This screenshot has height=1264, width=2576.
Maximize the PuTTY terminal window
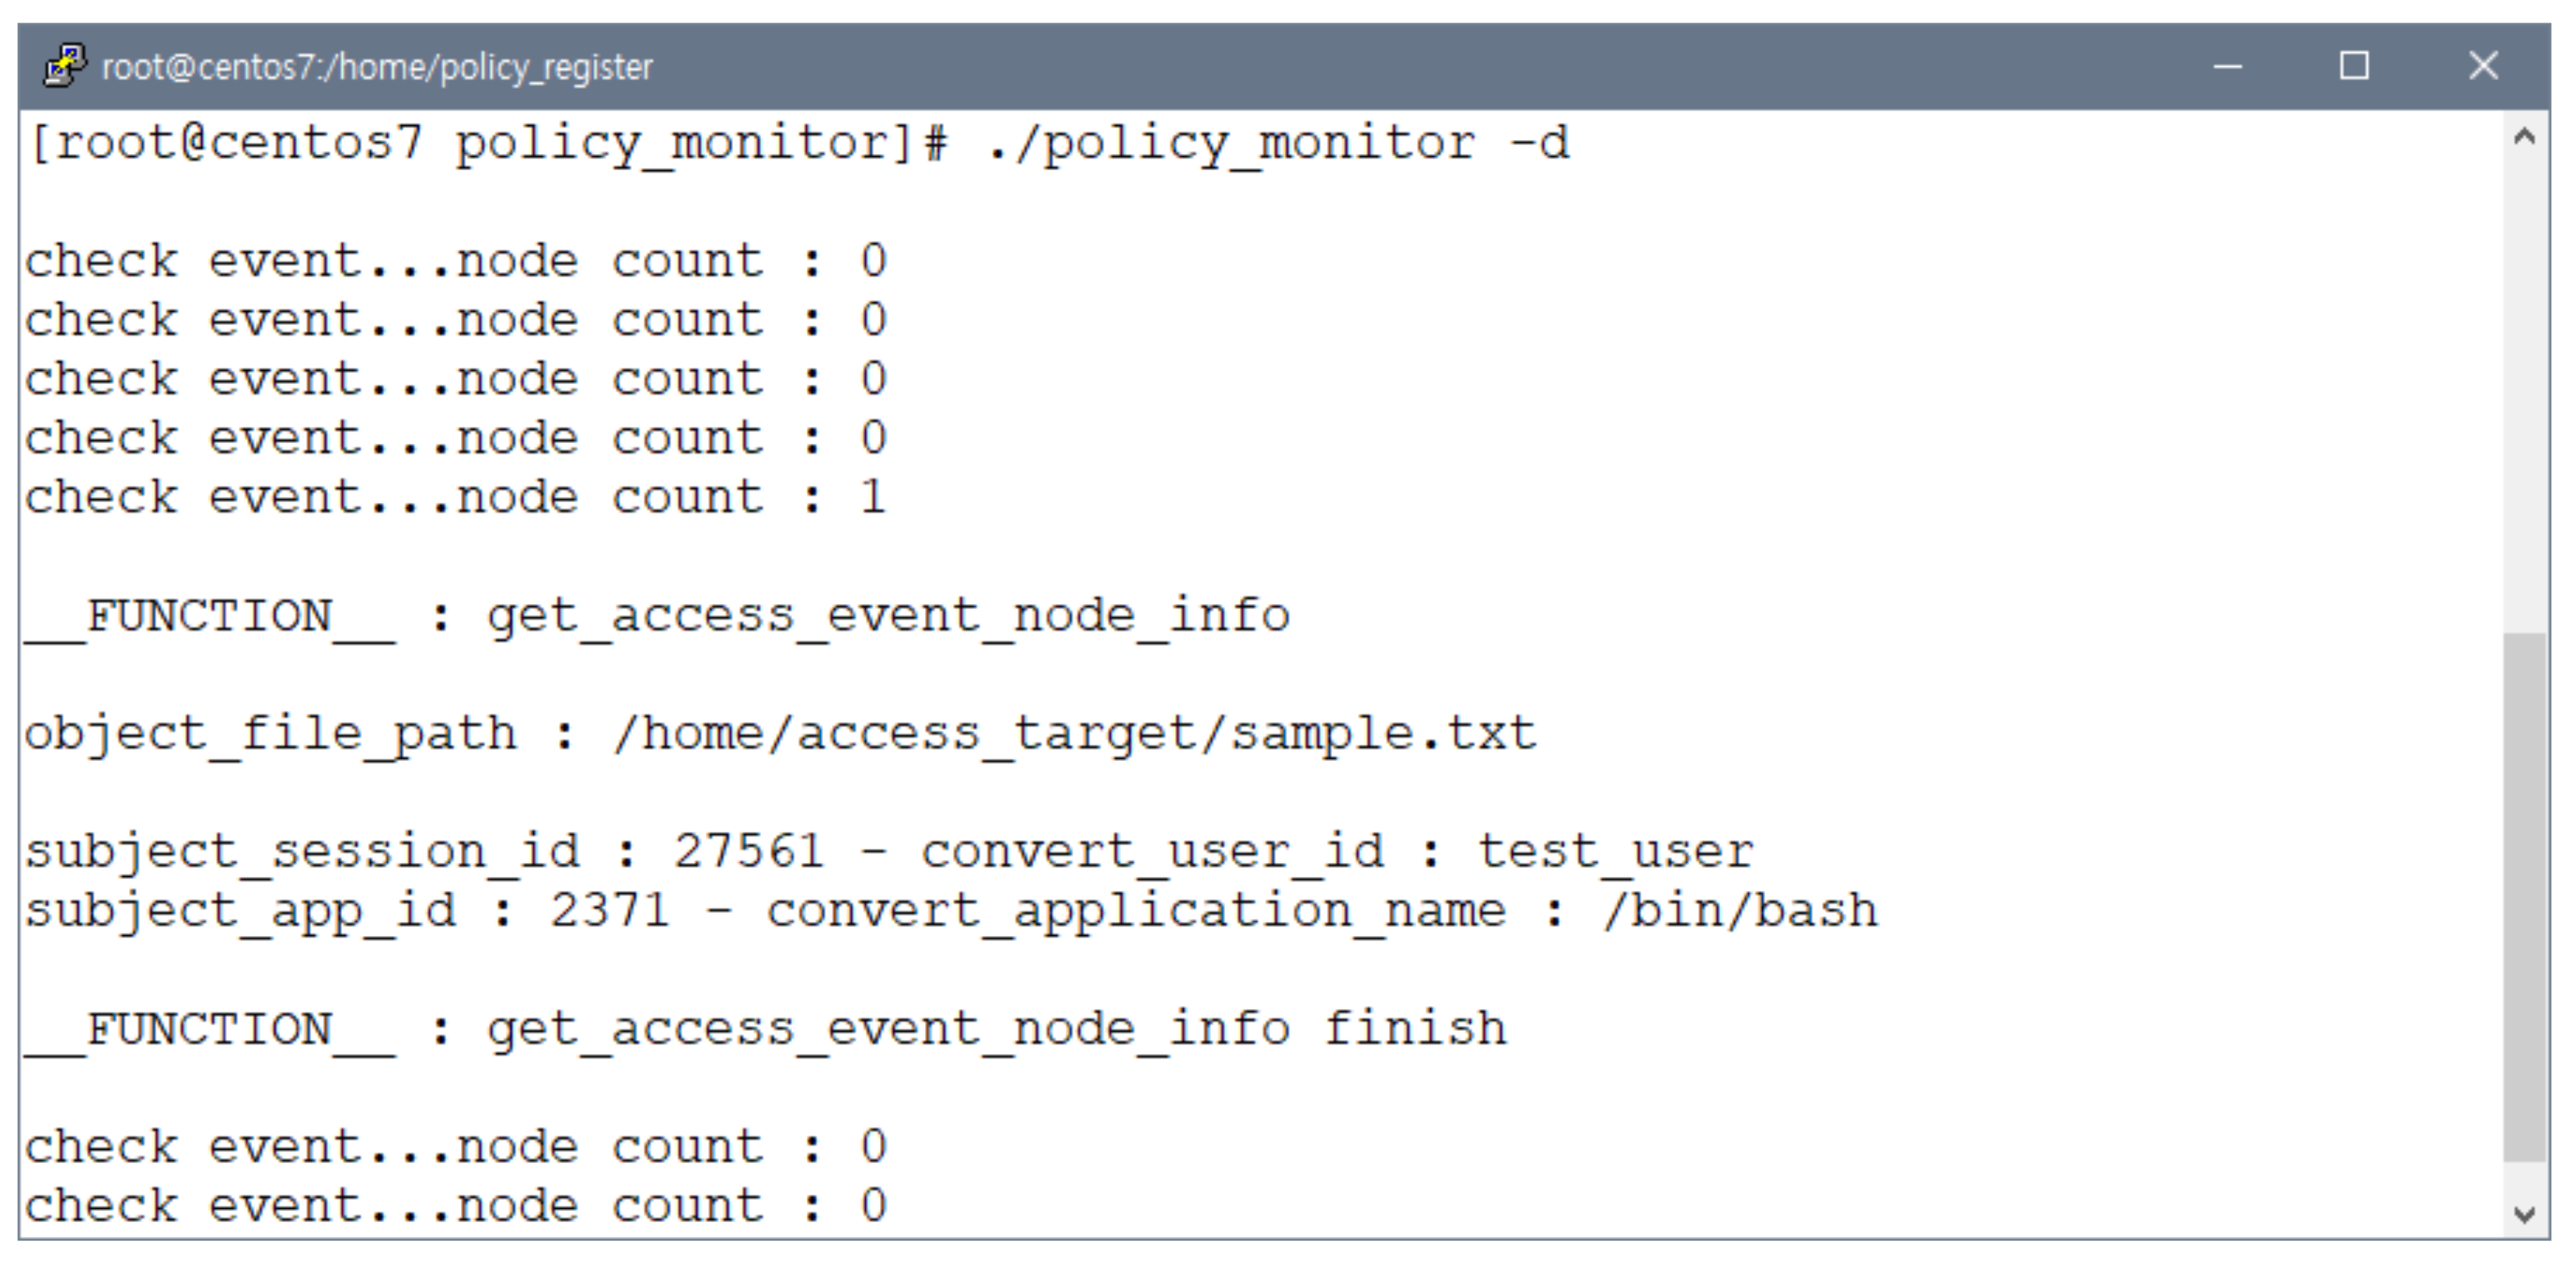click(x=2354, y=67)
